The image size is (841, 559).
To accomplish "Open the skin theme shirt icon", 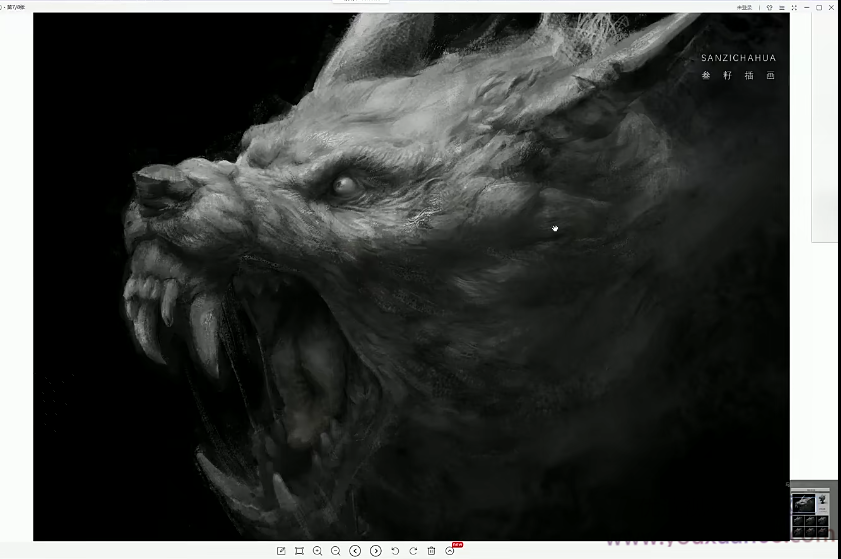I will 768,7.
